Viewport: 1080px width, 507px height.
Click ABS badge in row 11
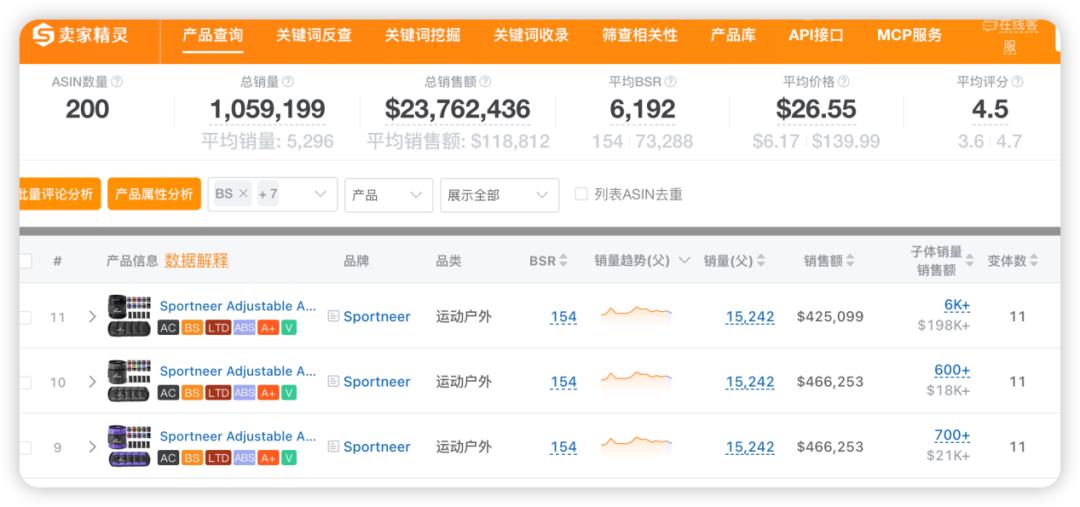tap(245, 328)
